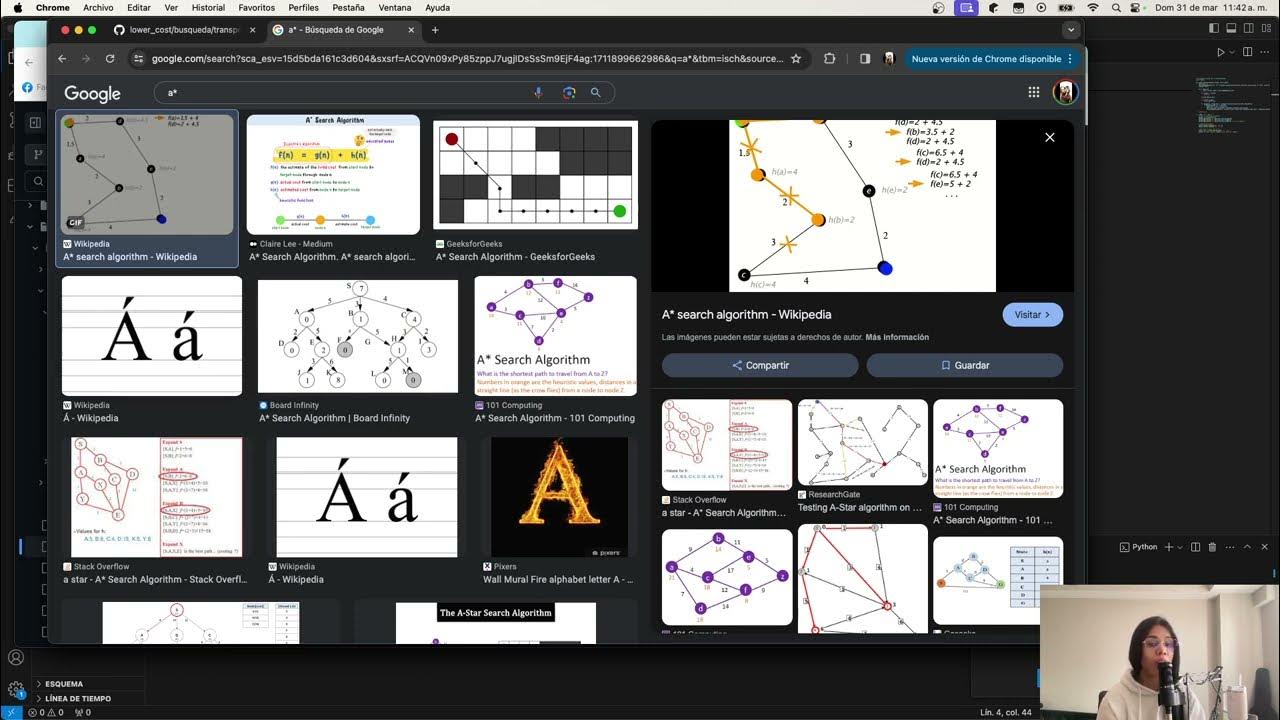Click the large A* preview image
Viewport: 1280px width, 720px height.
pyautogui.click(x=862, y=205)
